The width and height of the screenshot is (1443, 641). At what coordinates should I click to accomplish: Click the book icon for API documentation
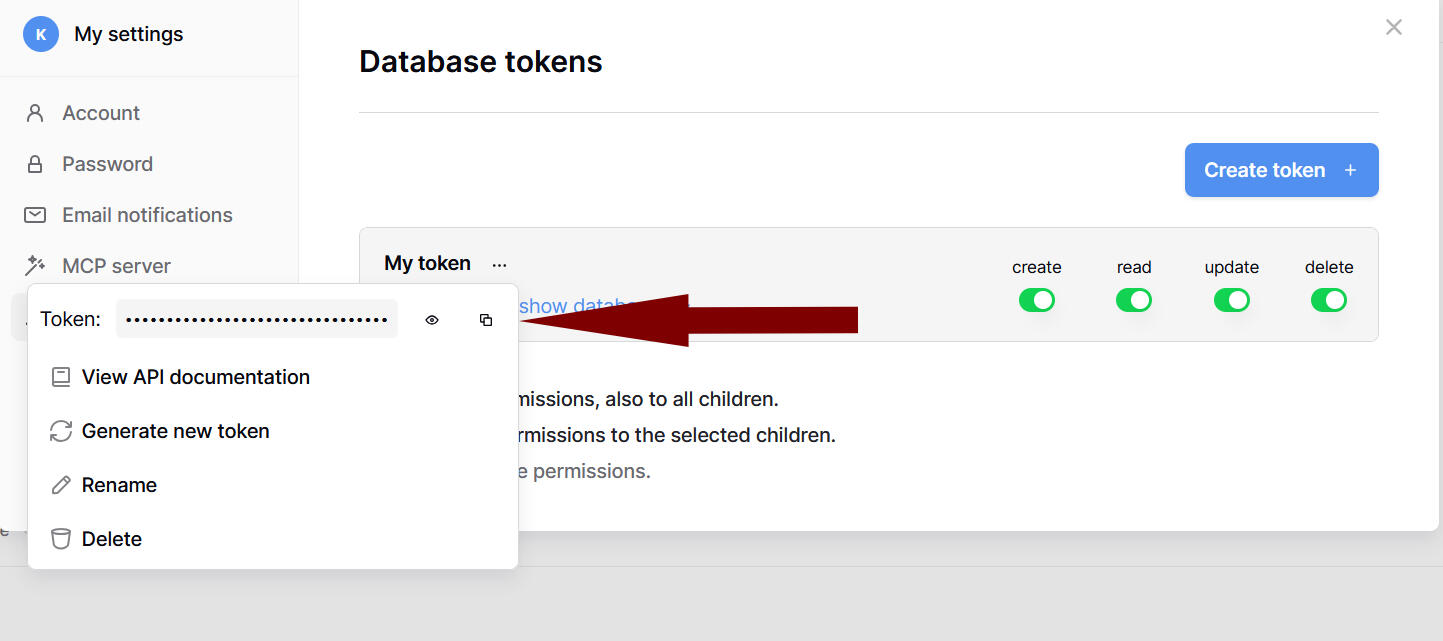pos(61,377)
